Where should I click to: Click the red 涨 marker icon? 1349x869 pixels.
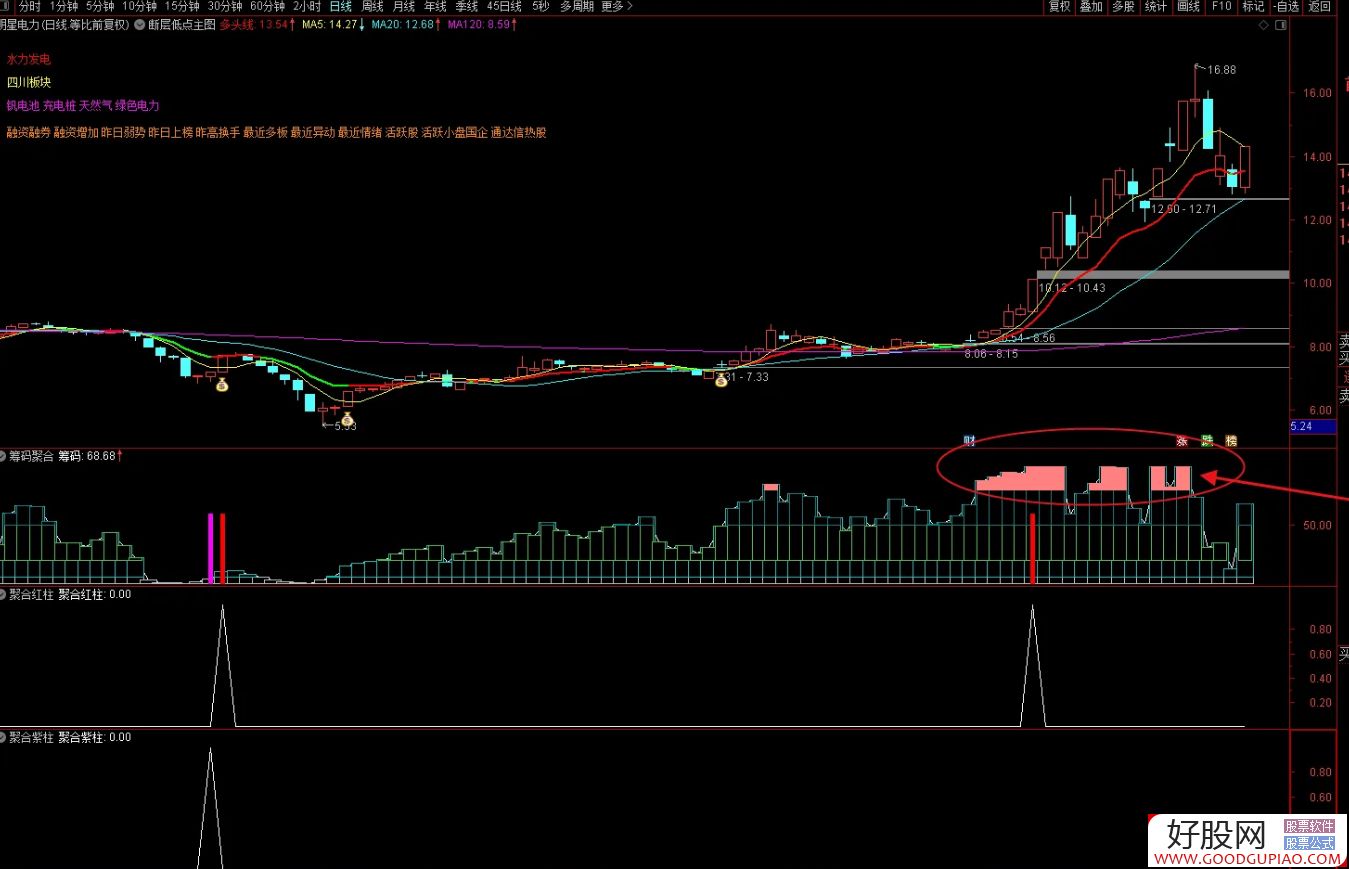click(1181, 440)
